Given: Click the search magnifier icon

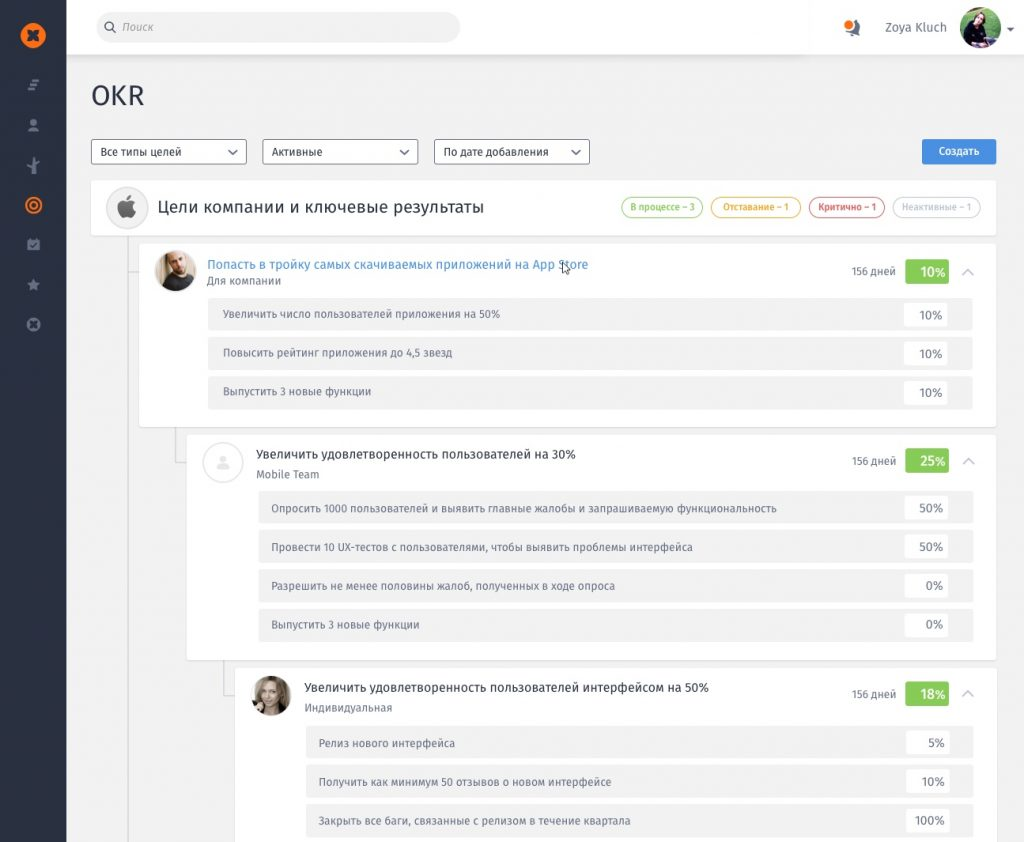Looking at the screenshot, I should 110,27.
